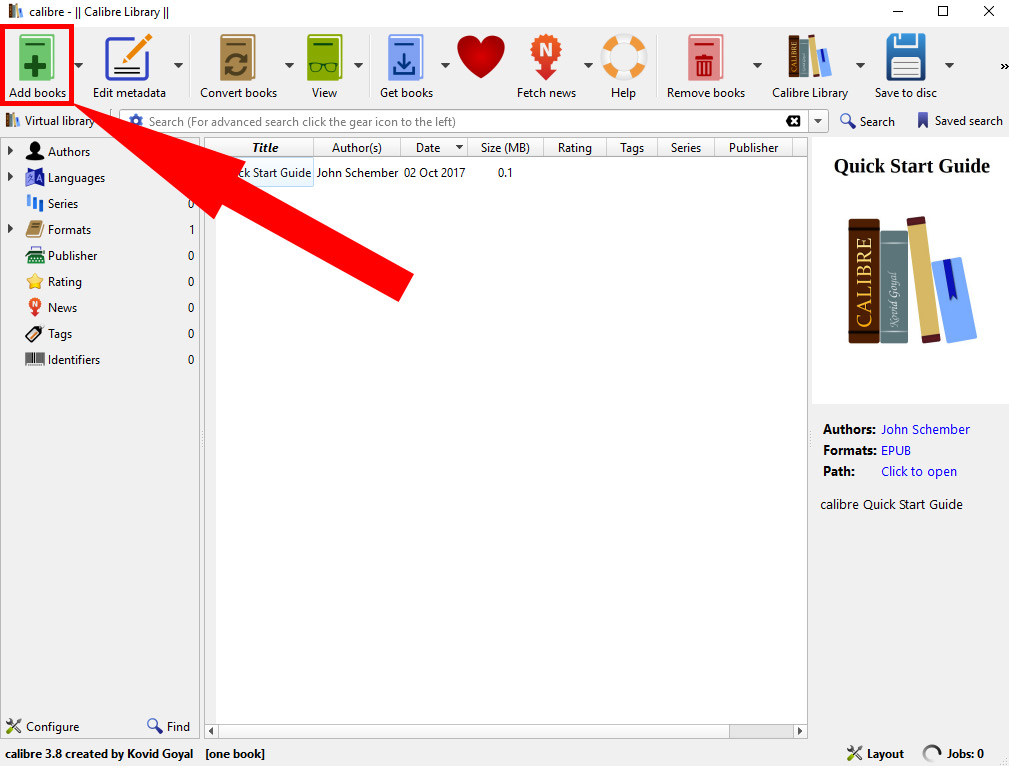This screenshot has width=1009, height=766.
Task: Sort by Title column header
Action: (x=264, y=147)
